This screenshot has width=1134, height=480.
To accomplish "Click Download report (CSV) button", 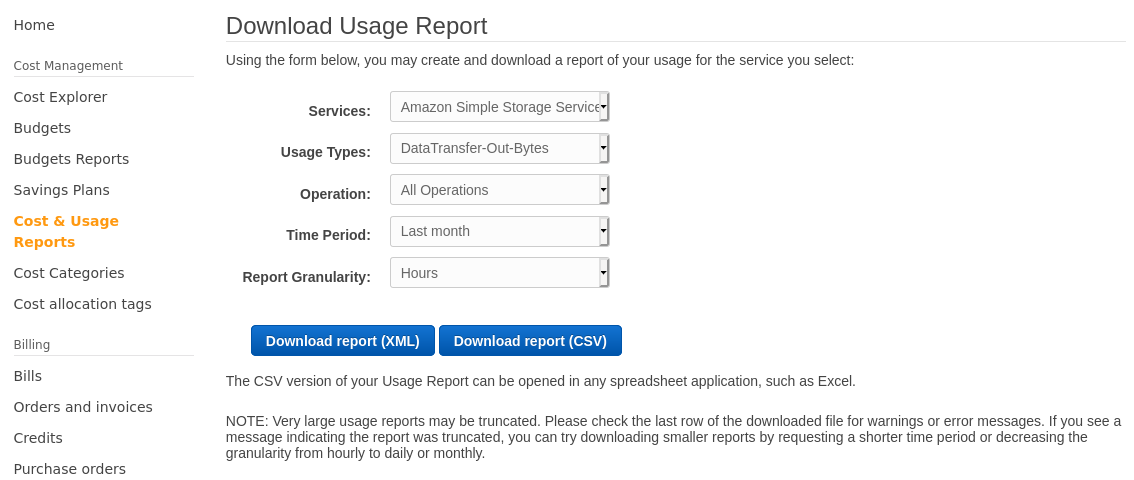I will (530, 340).
